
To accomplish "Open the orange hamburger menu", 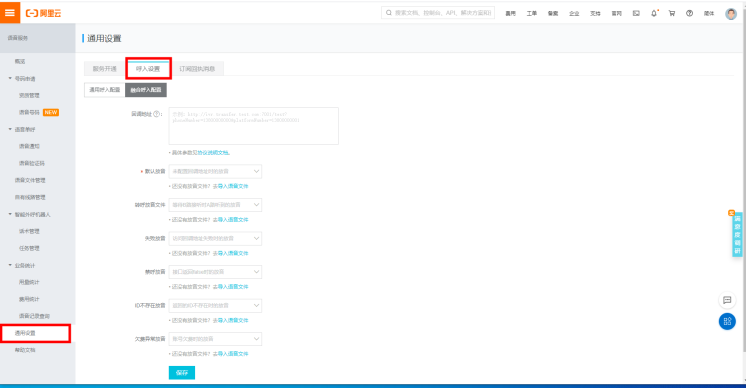I will pyautogui.click(x=10, y=12).
